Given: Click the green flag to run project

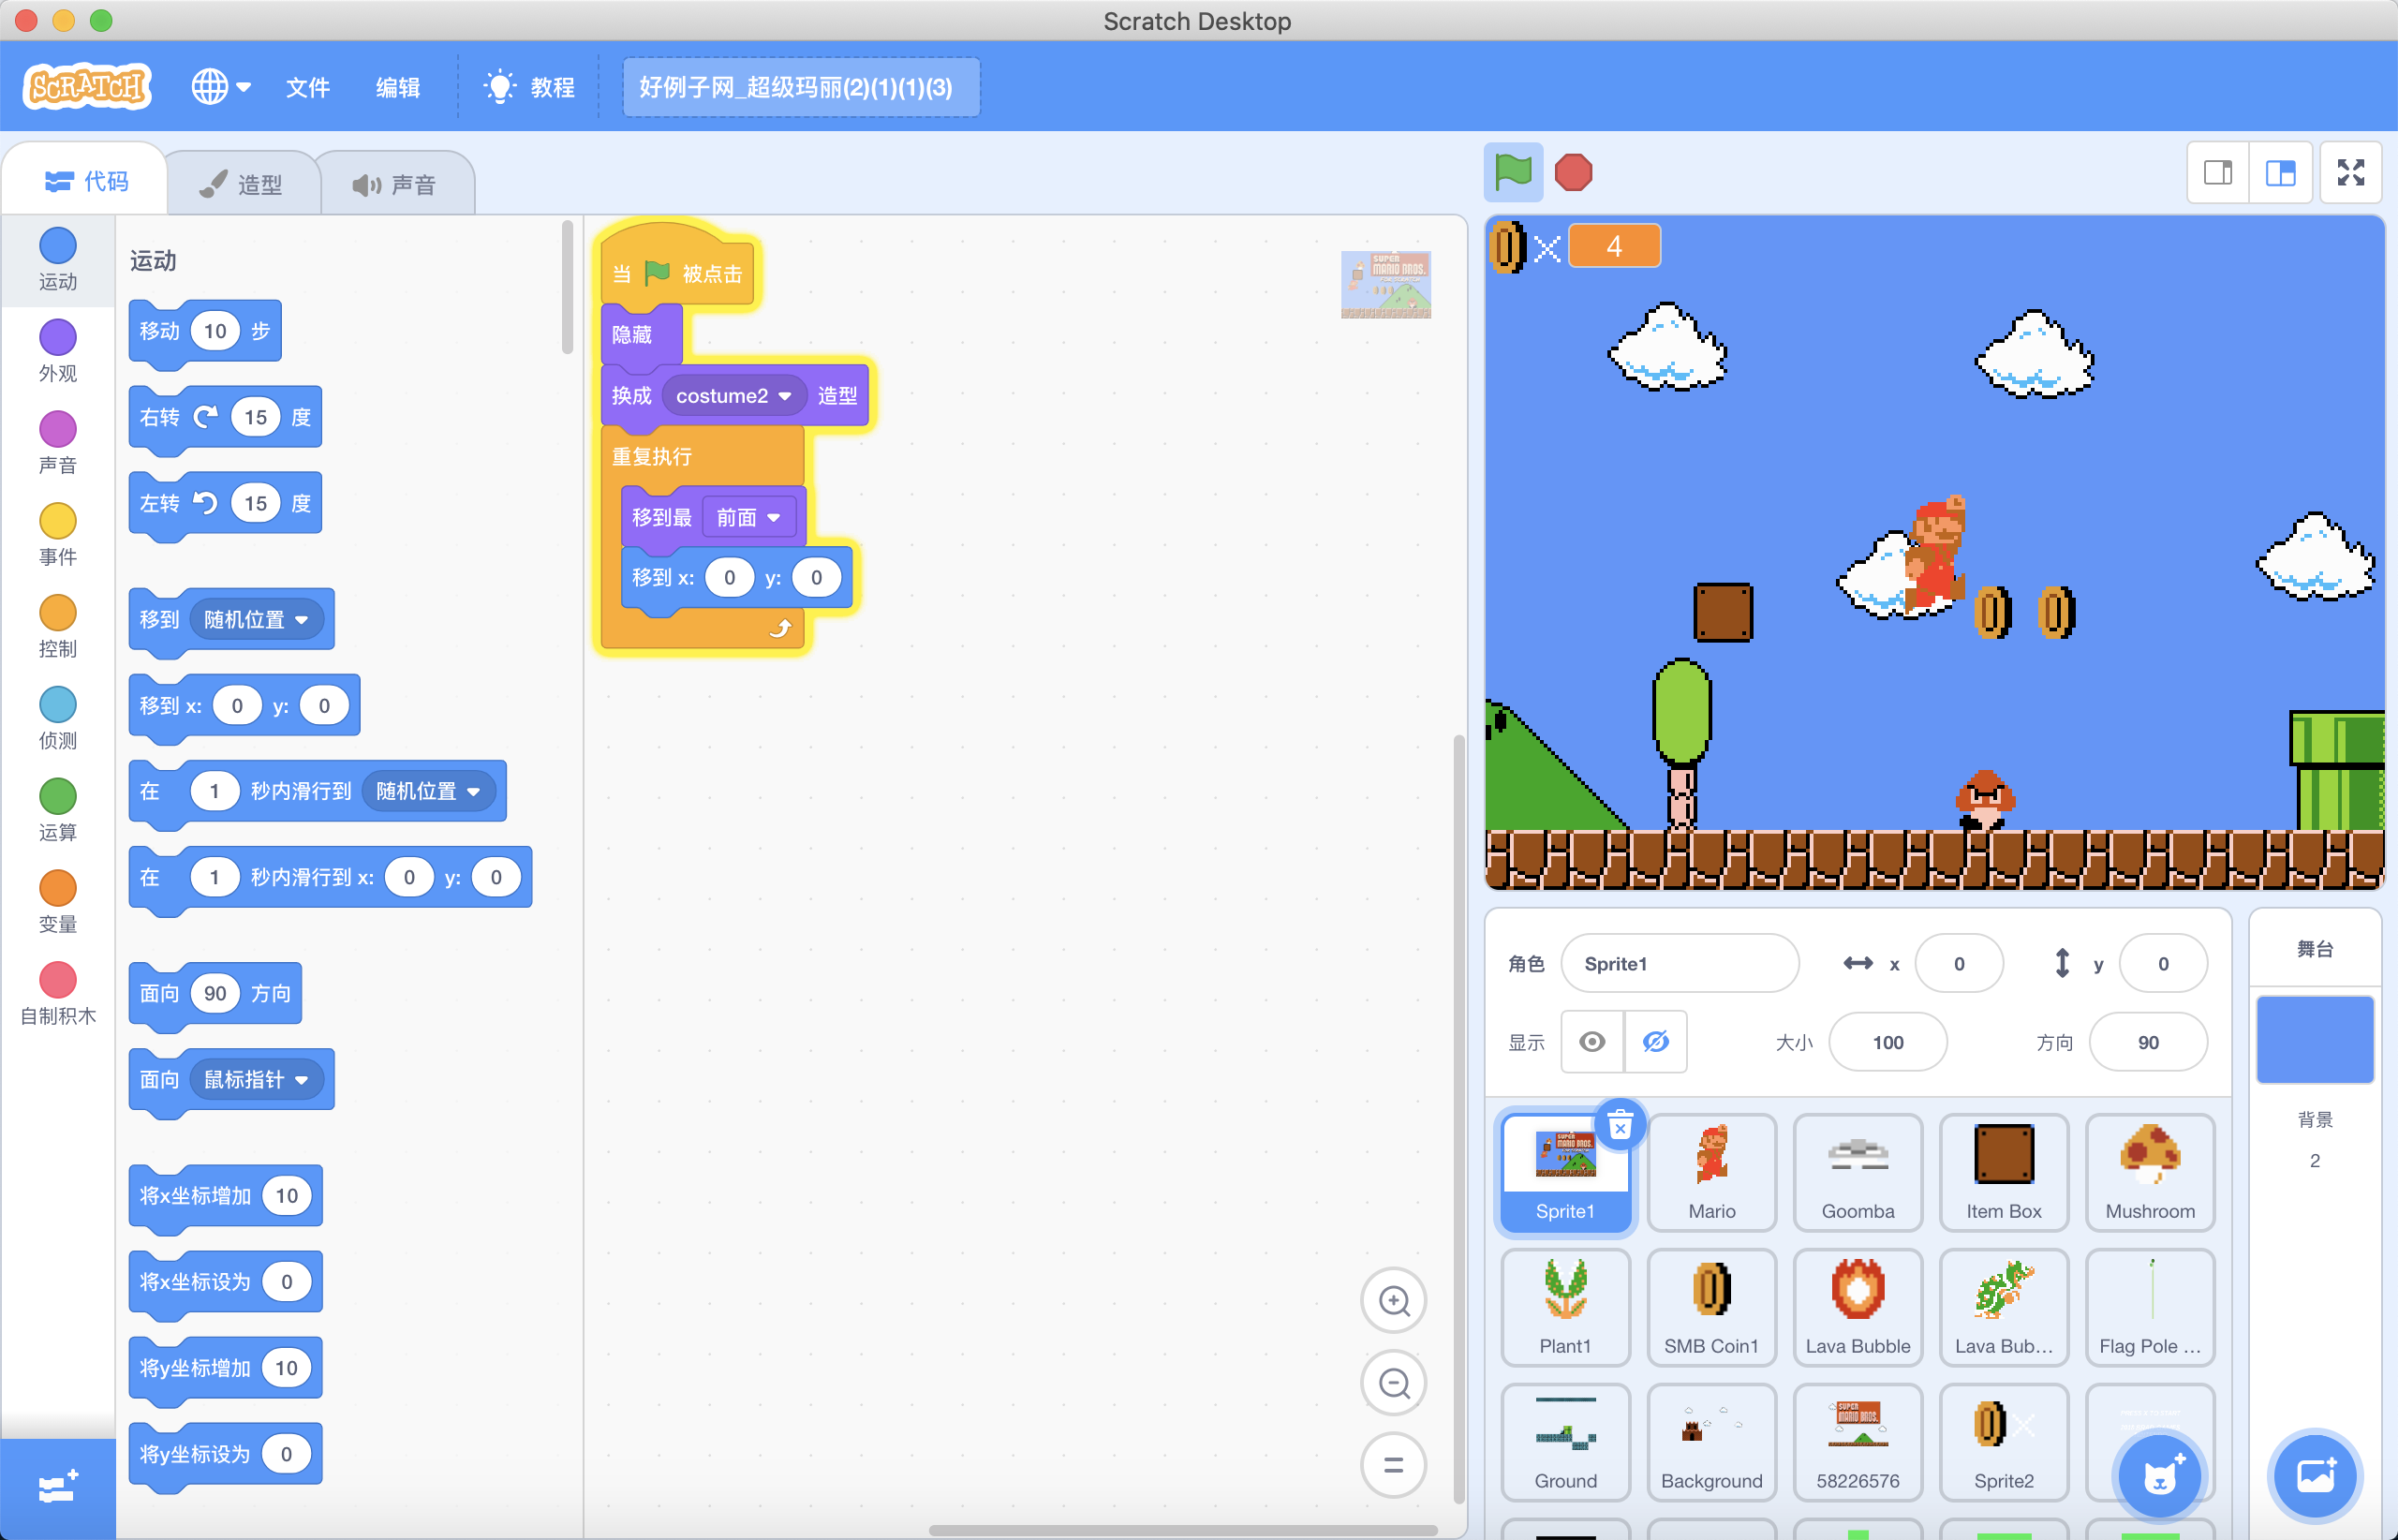Looking at the screenshot, I should point(1513,172).
